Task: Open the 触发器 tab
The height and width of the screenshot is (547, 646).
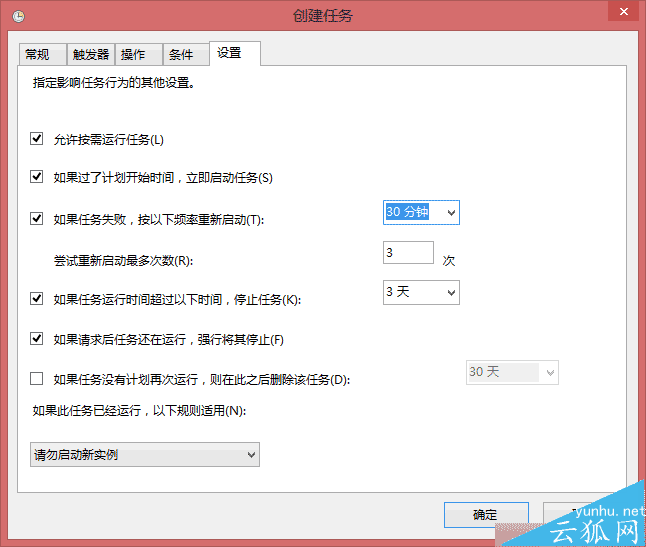Action: (x=91, y=54)
